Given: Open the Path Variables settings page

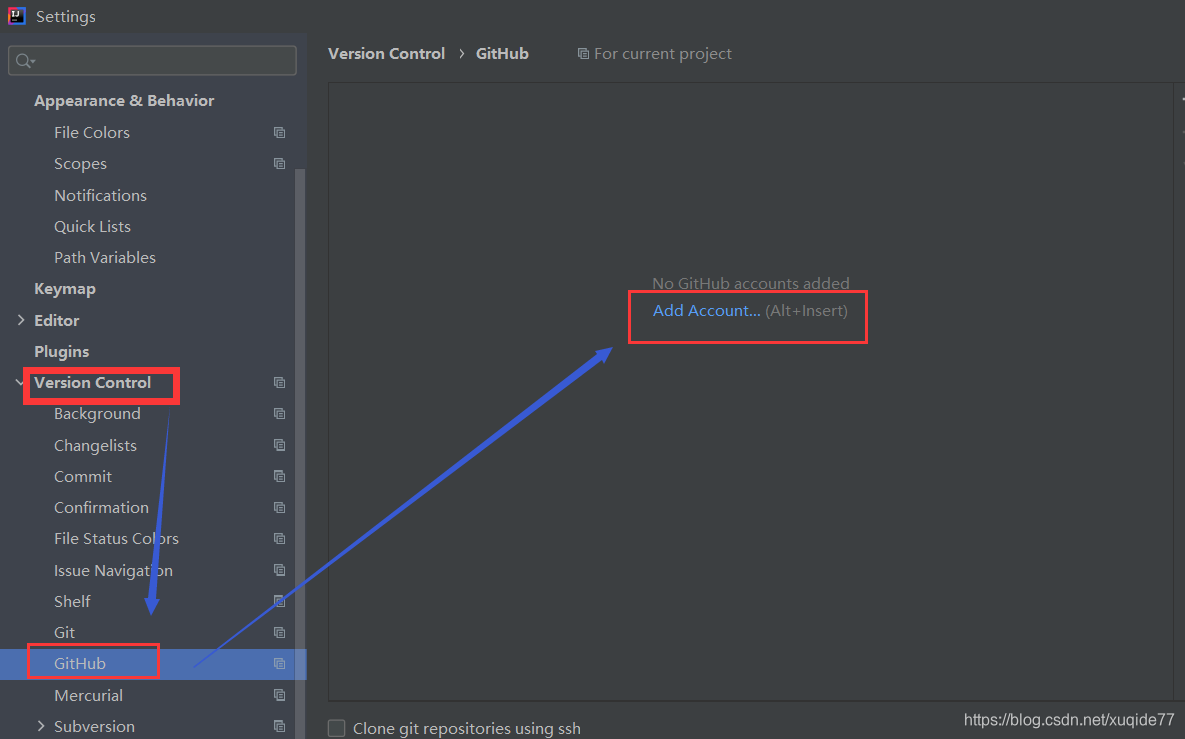Looking at the screenshot, I should point(104,257).
